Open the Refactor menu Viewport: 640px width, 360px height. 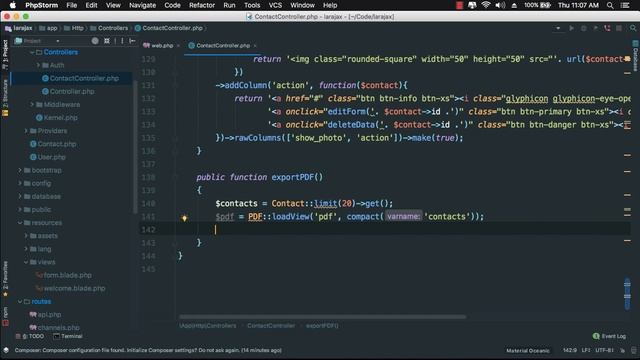[x=202, y=5]
